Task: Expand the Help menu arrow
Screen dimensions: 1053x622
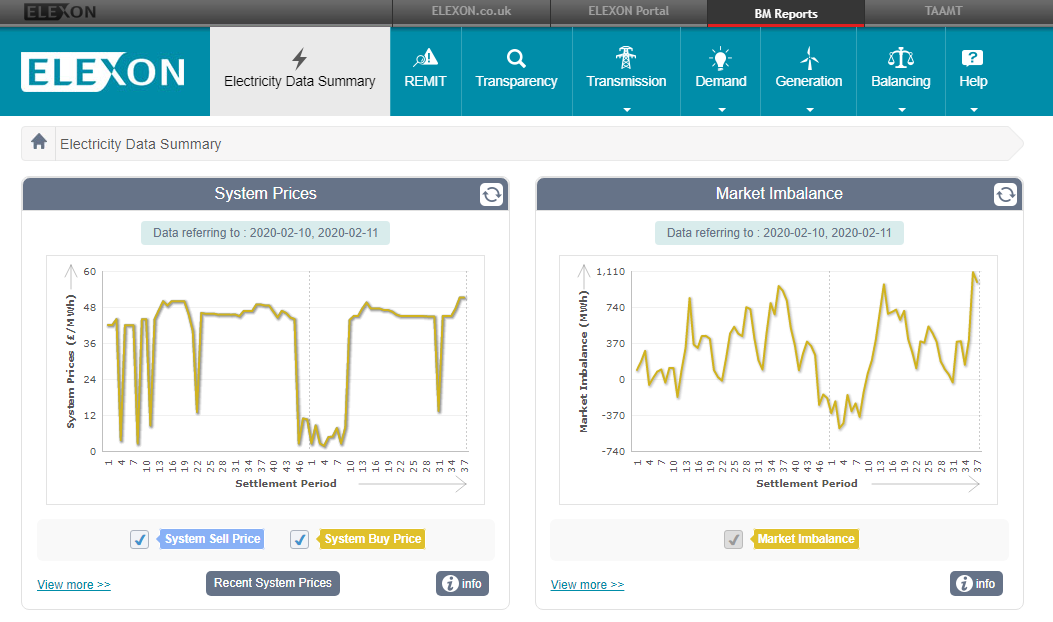Action: pyautogui.click(x=974, y=109)
